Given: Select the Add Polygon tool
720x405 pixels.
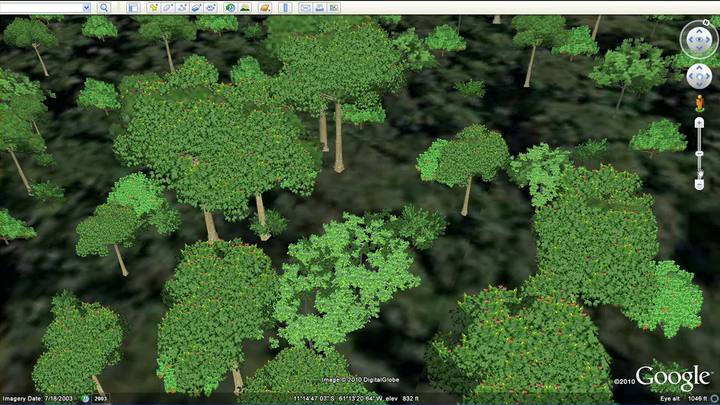Looking at the screenshot, I should [168, 7].
